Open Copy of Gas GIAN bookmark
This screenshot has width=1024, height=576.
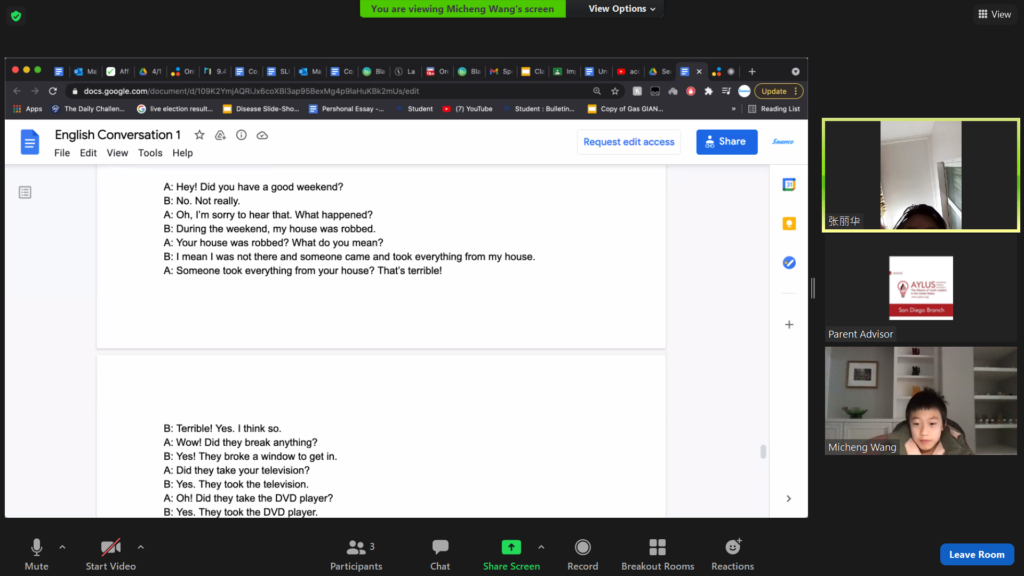pyautogui.click(x=626, y=109)
